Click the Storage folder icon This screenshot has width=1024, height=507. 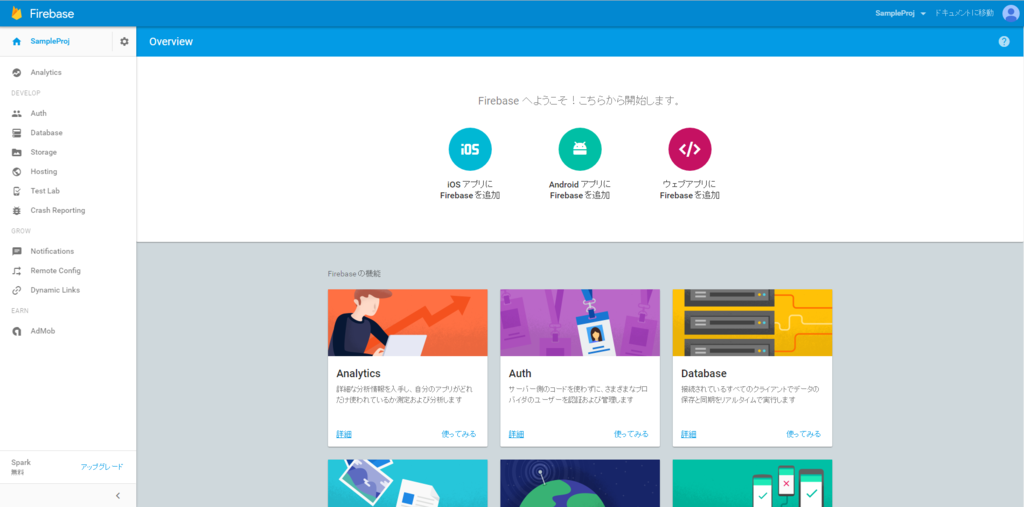click(x=17, y=152)
